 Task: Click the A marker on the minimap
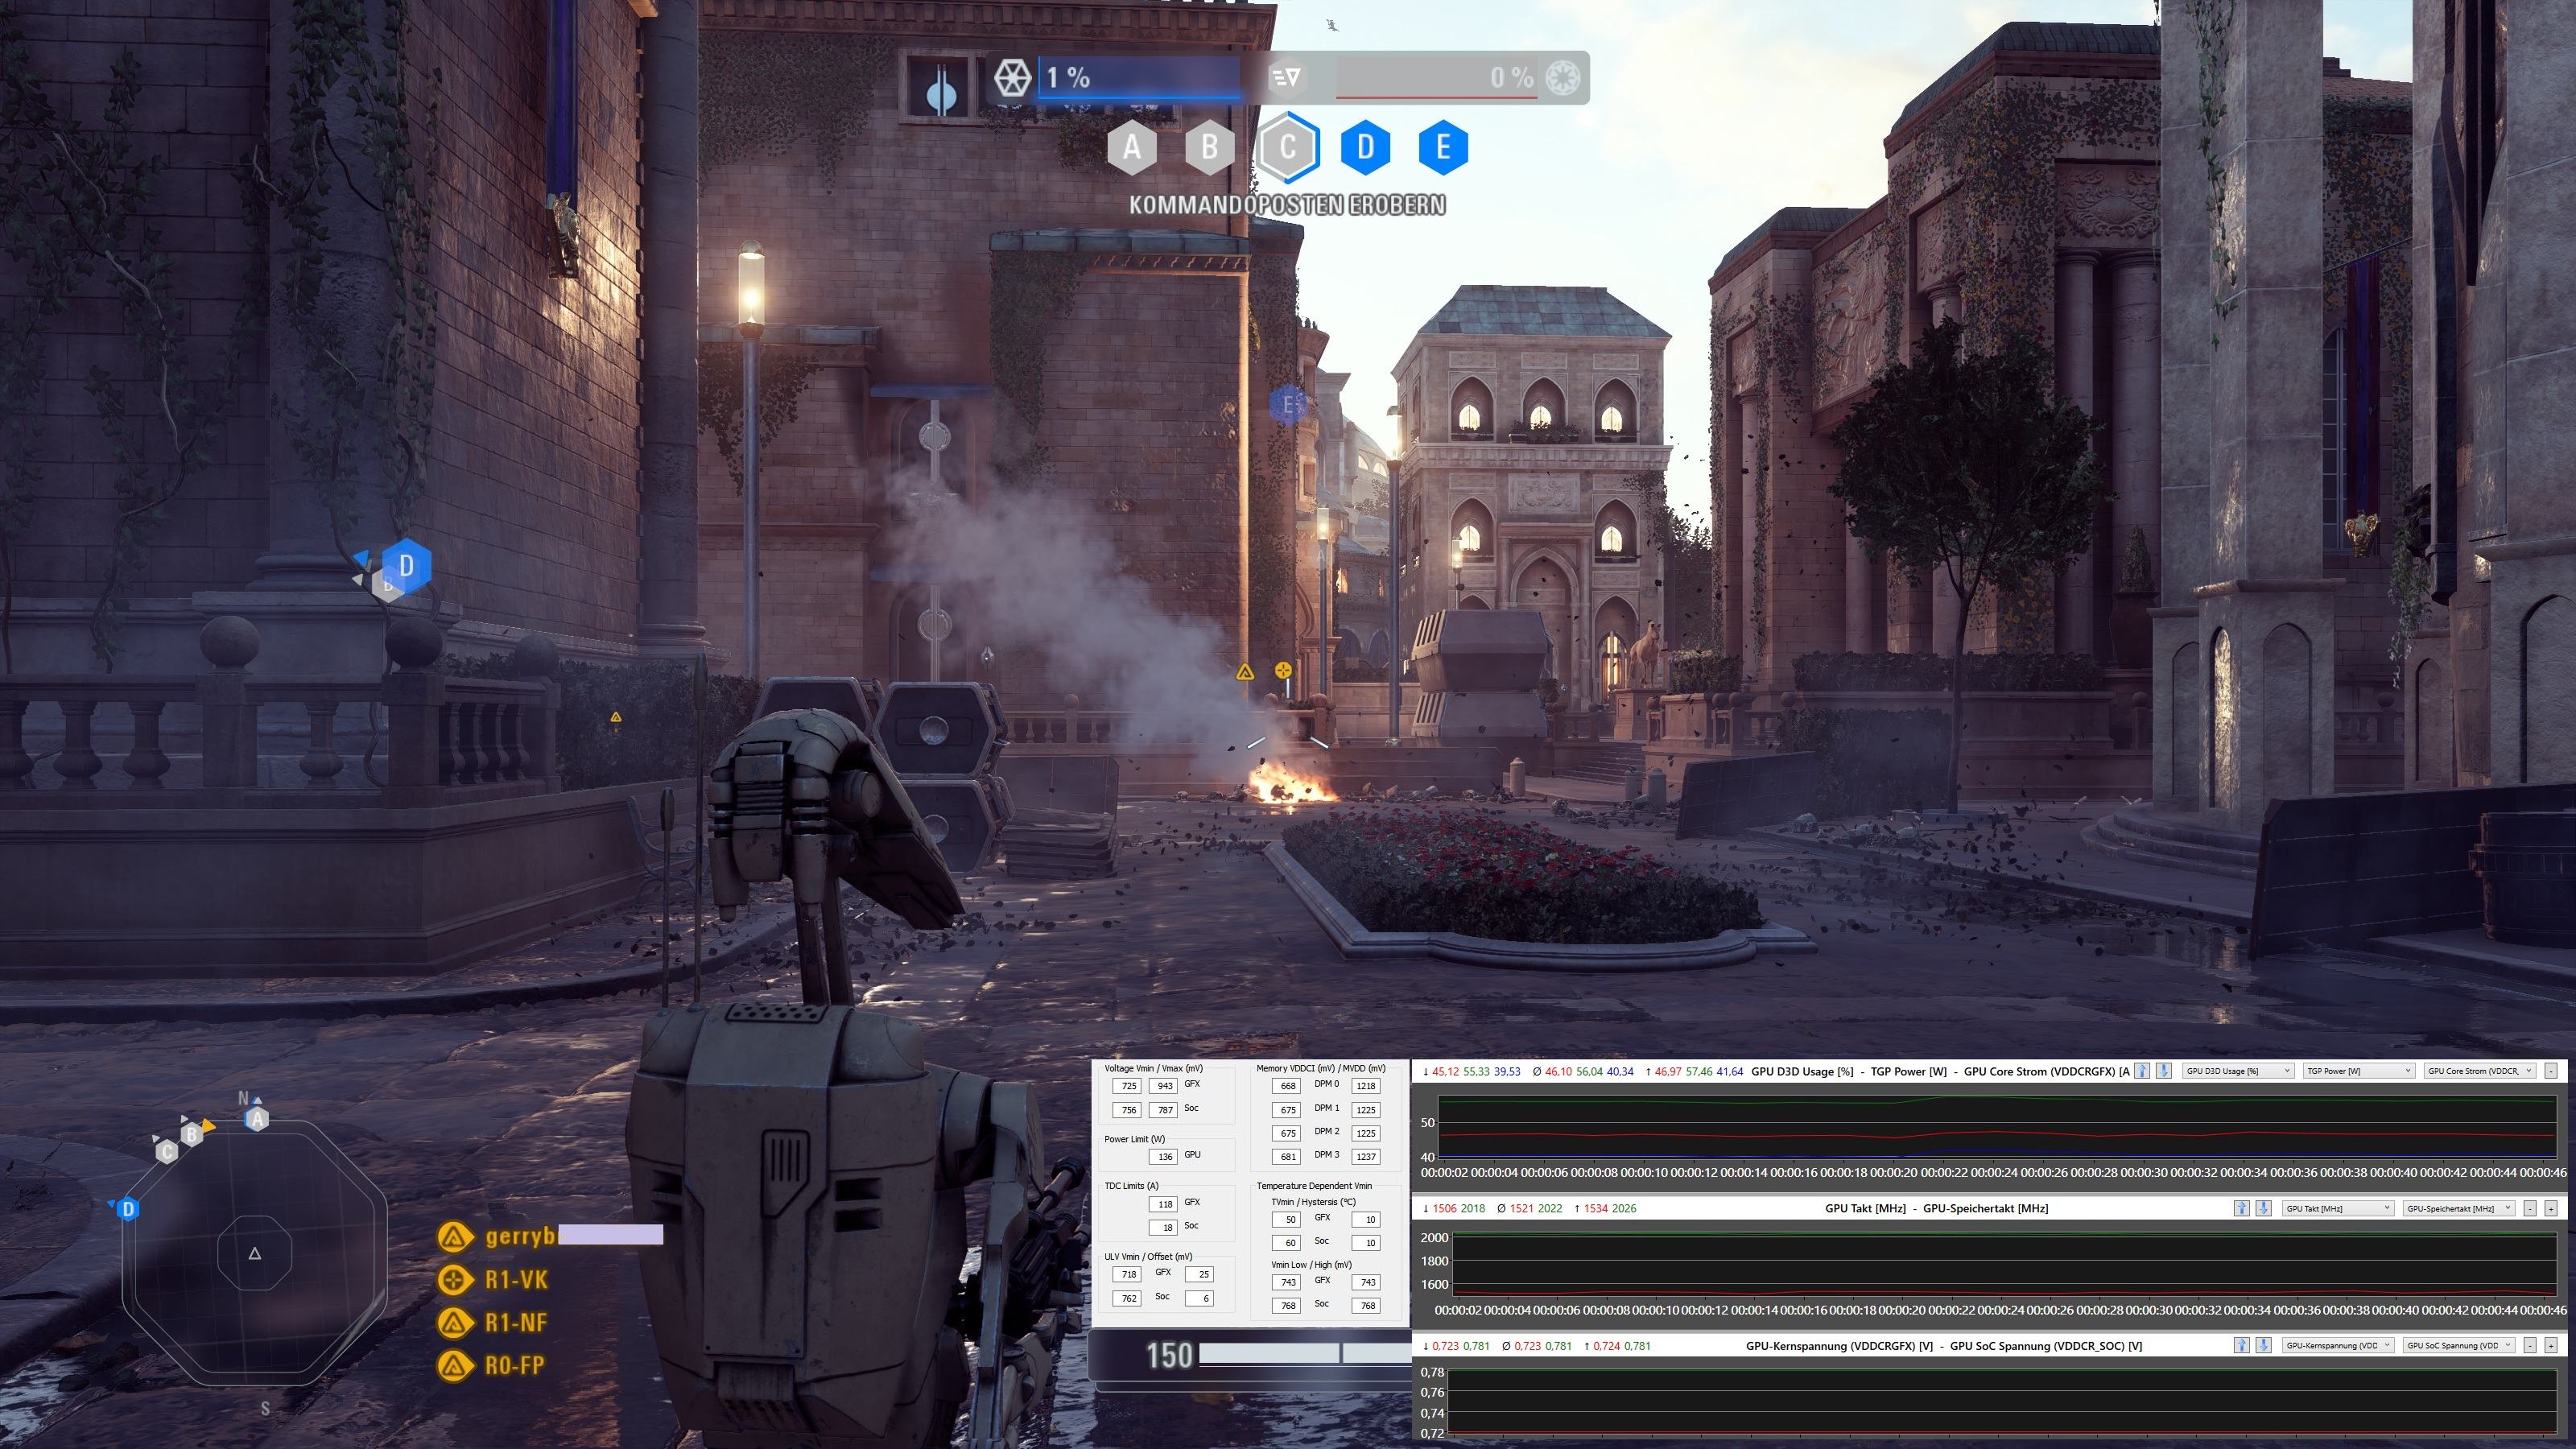click(x=257, y=1119)
